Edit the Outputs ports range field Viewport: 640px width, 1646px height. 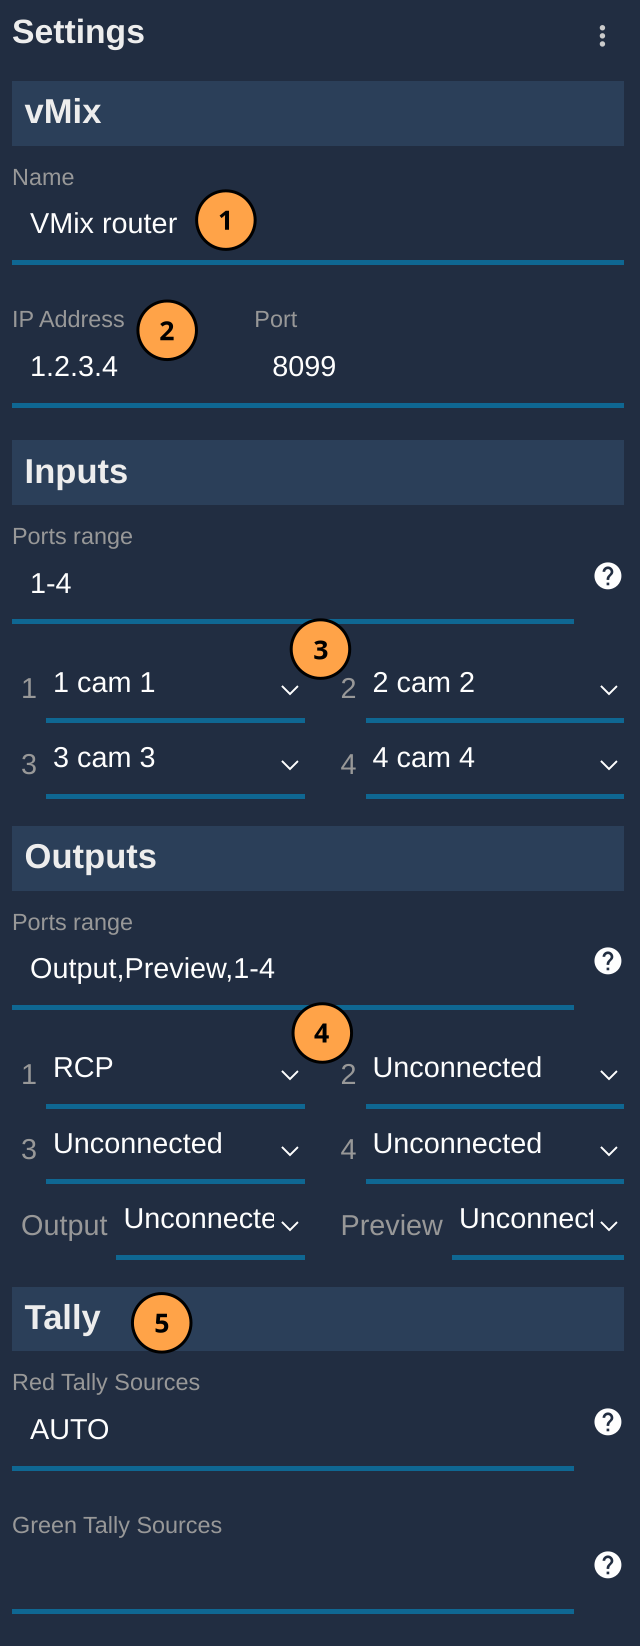coord(293,969)
